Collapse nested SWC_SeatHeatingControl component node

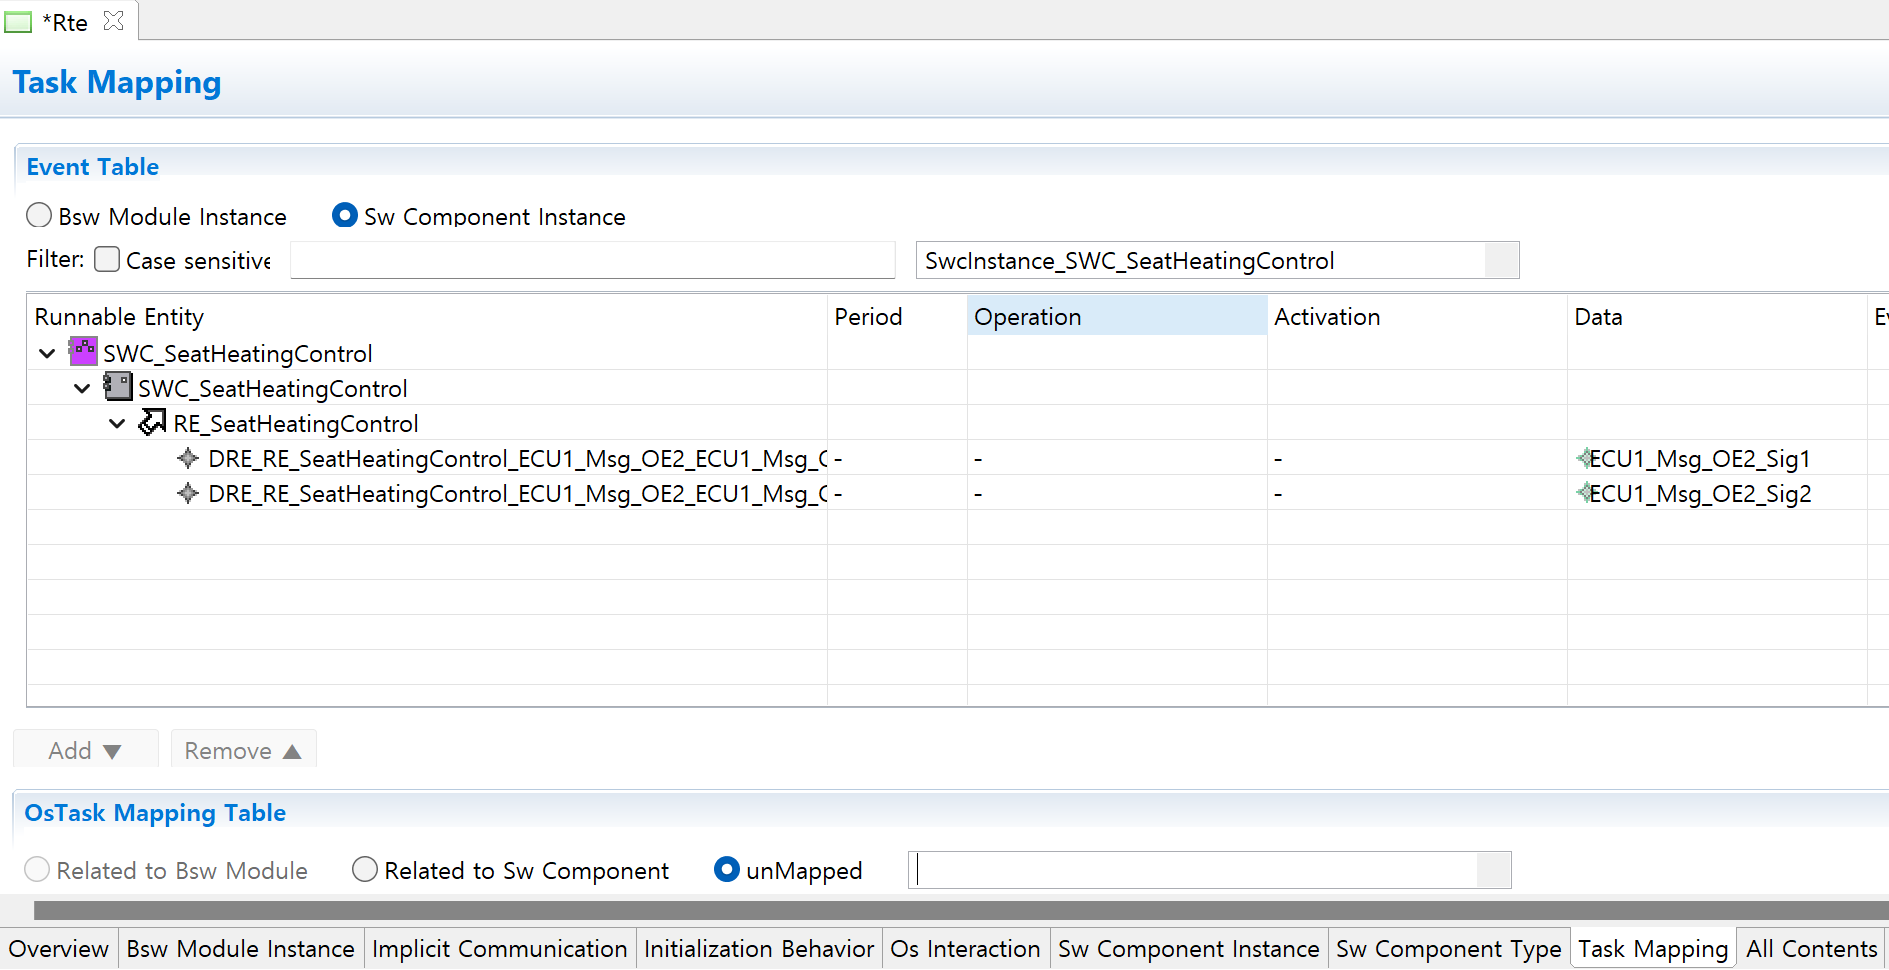[82, 388]
